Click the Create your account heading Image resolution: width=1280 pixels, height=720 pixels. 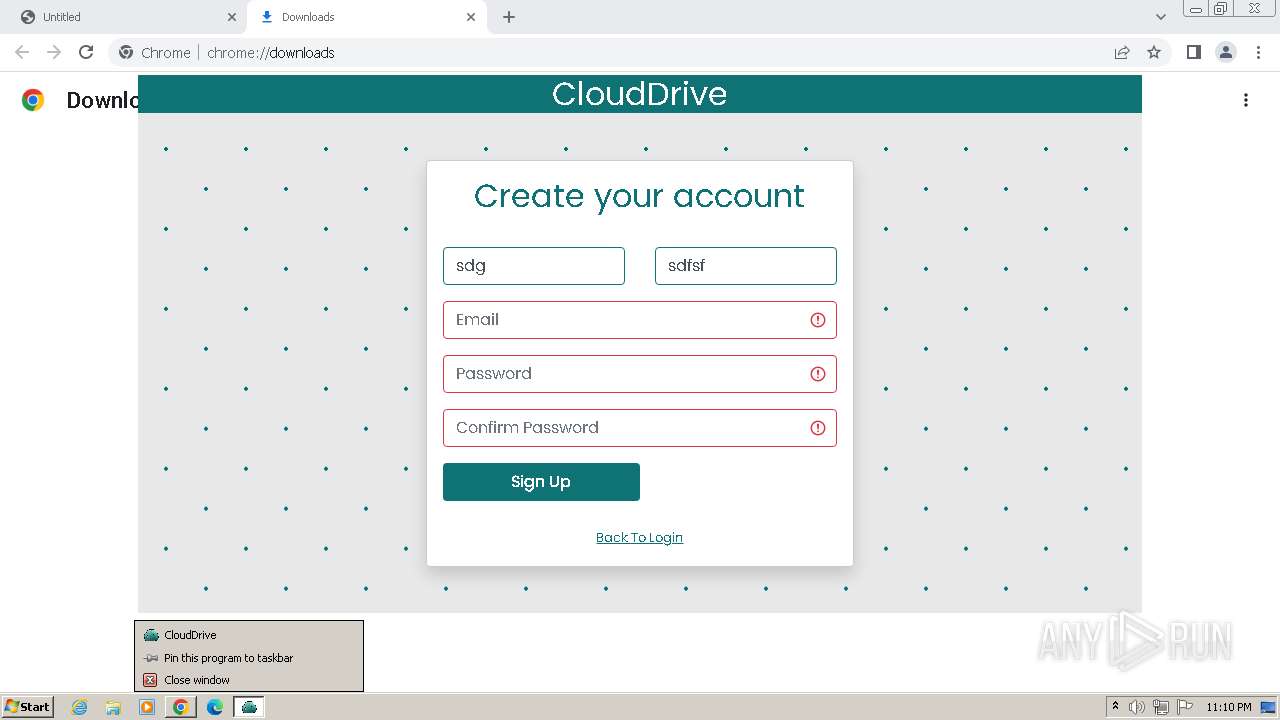(x=640, y=196)
